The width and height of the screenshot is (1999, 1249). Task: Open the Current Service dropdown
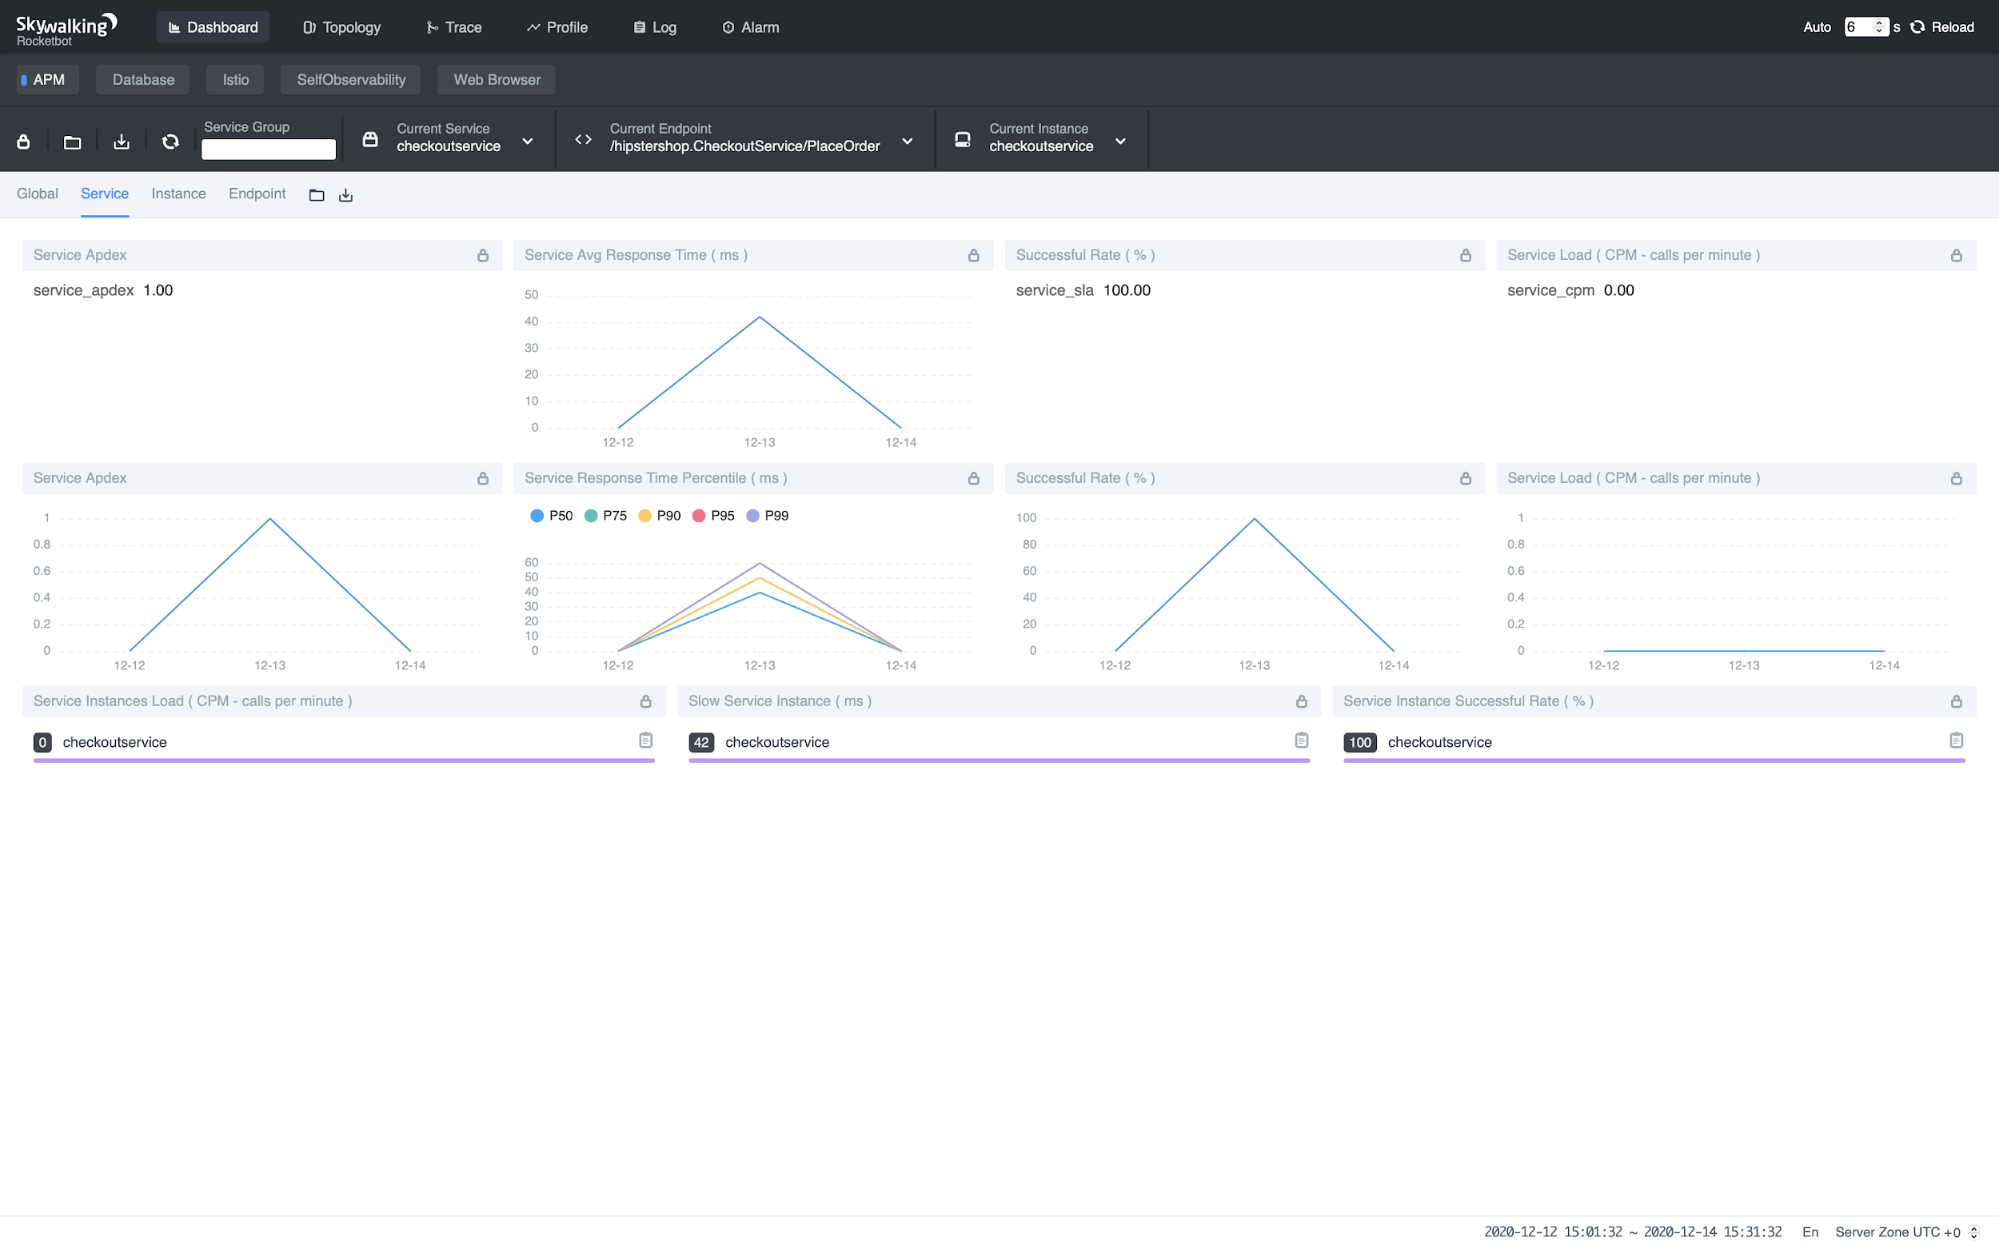point(527,141)
